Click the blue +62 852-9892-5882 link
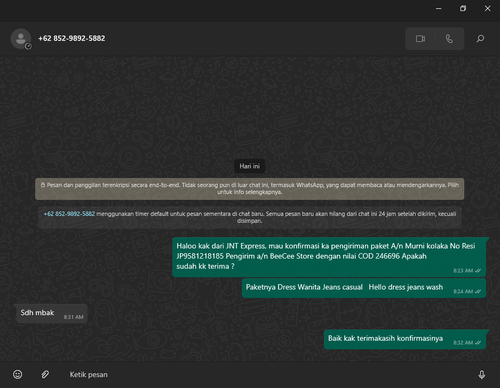Viewport: 500px width, 388px height. [x=69, y=214]
